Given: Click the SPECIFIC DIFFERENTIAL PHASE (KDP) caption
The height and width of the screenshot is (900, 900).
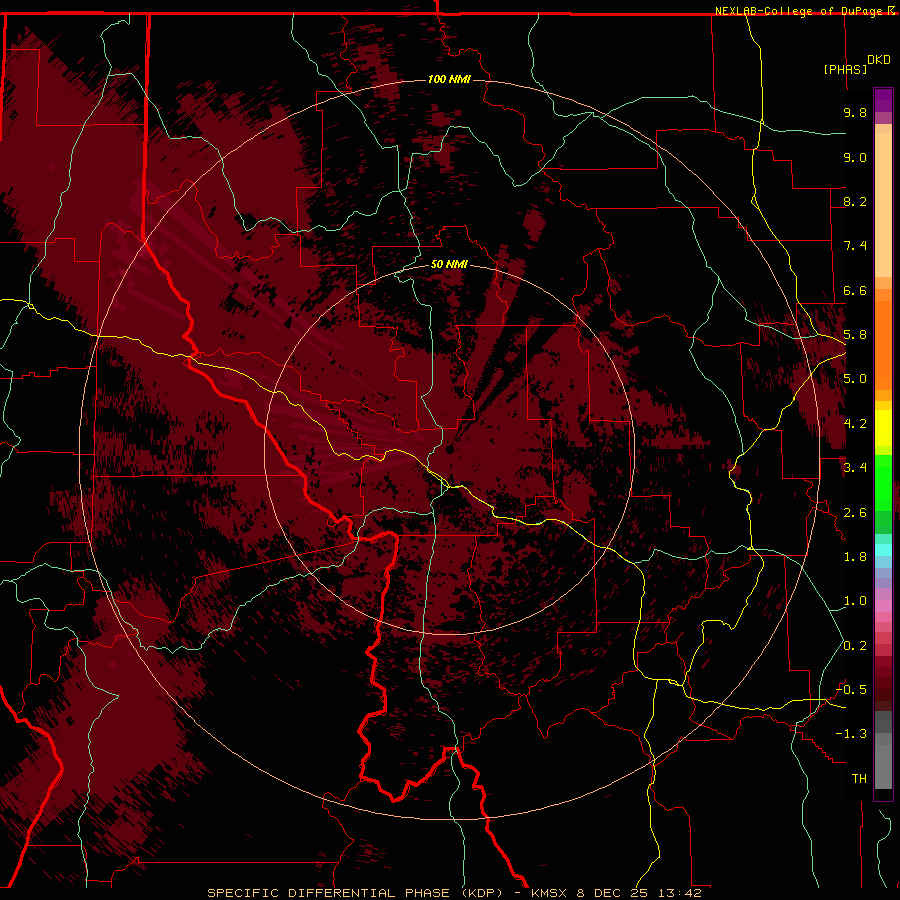Looking at the screenshot, I should 357,893.
